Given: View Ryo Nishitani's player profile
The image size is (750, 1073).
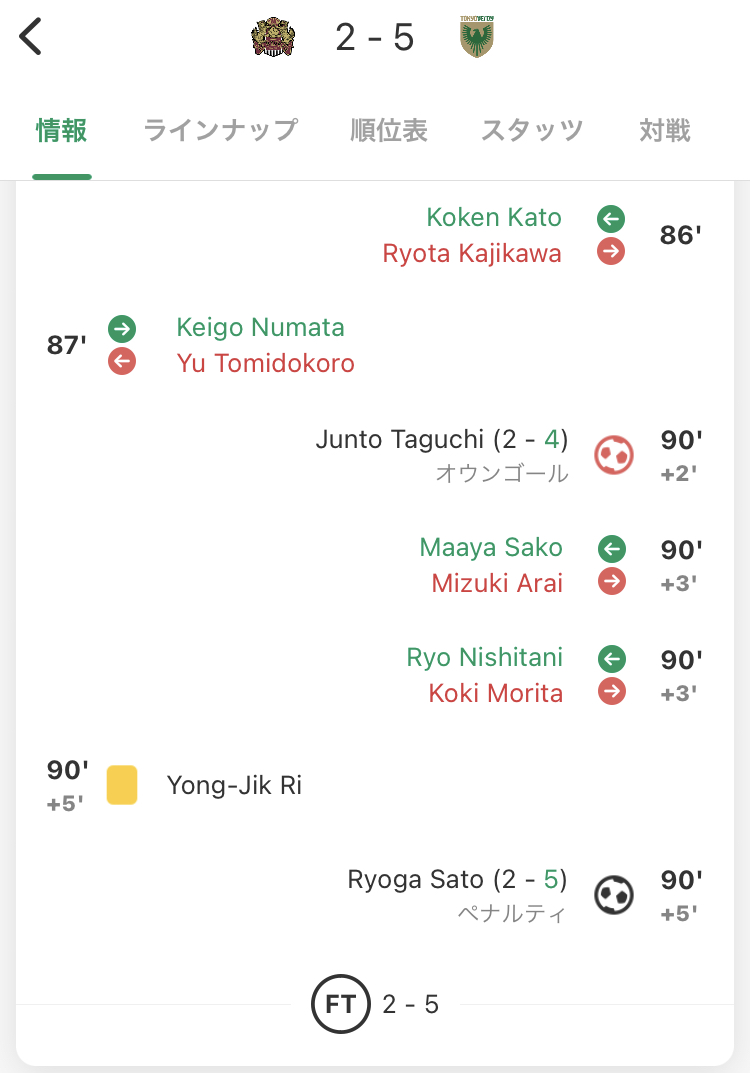Looking at the screenshot, I should click(x=484, y=658).
